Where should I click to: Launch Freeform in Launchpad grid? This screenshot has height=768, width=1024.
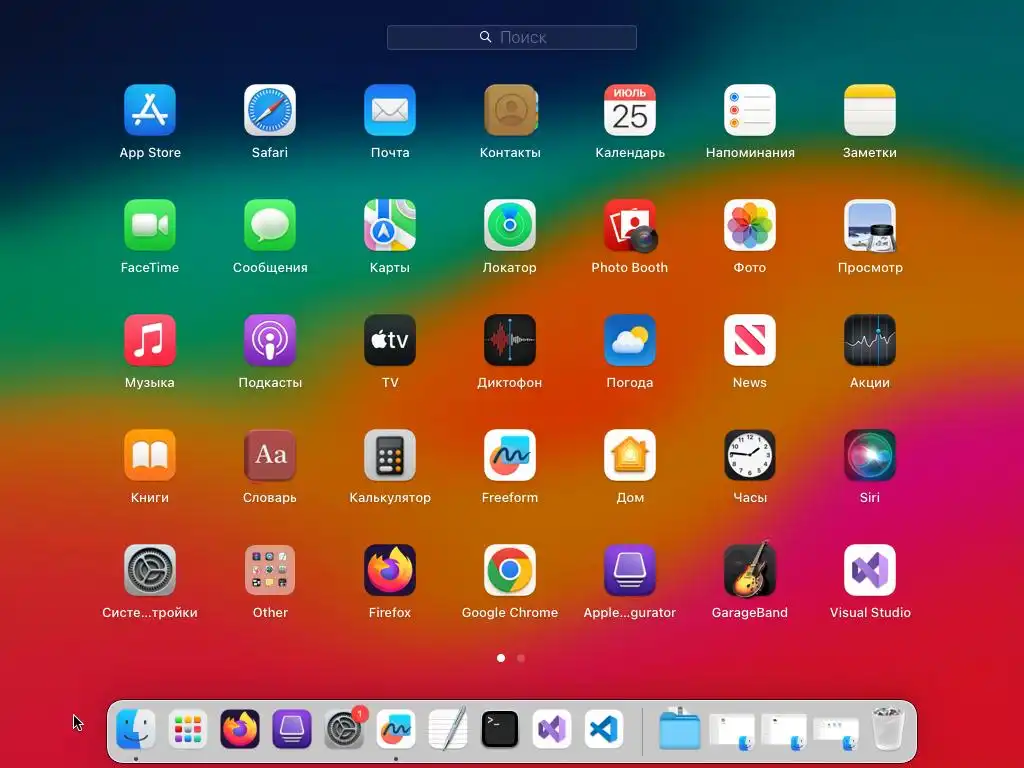pyautogui.click(x=510, y=455)
